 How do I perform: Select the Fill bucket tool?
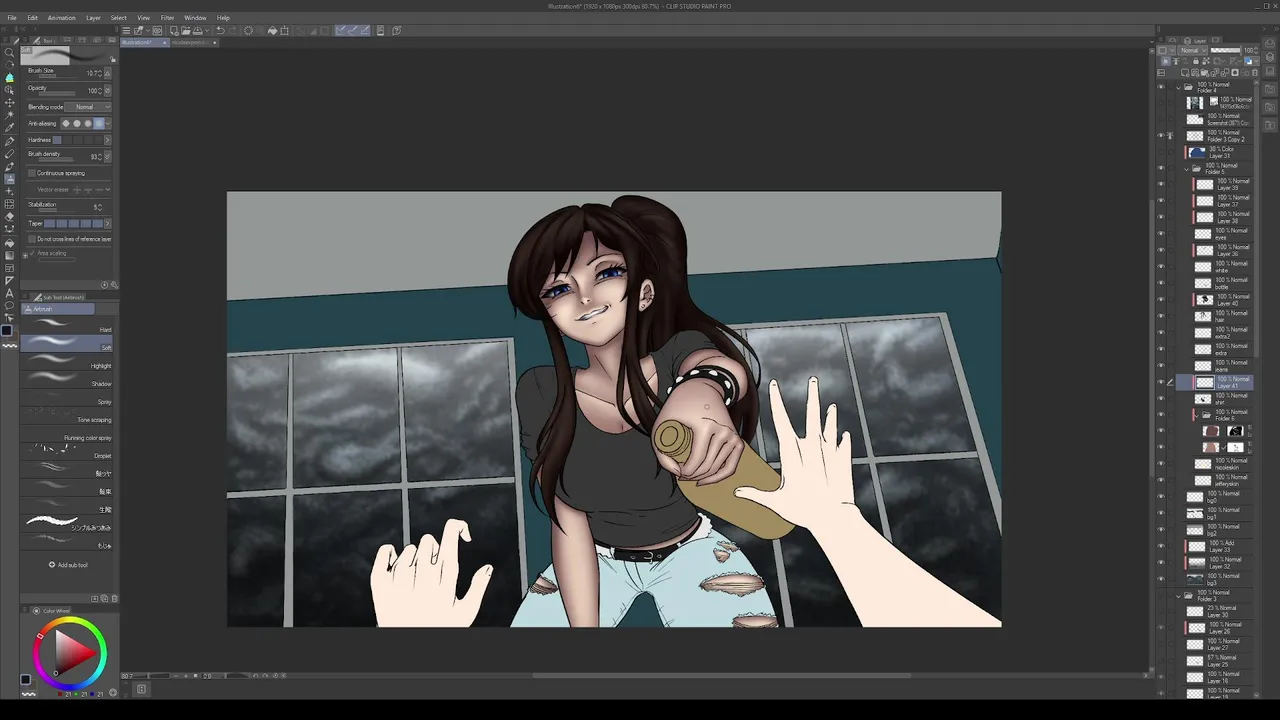click(8, 242)
